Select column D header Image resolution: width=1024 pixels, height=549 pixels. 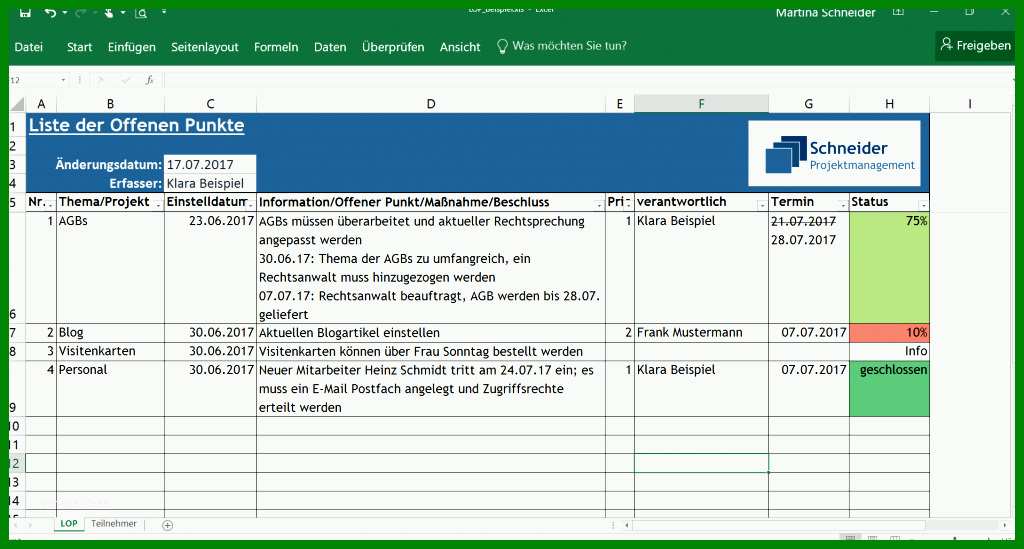coord(431,104)
